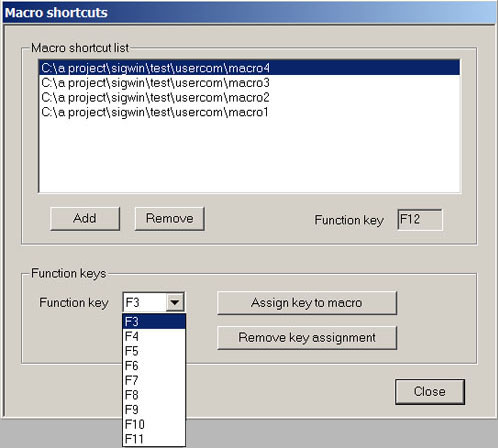The width and height of the screenshot is (498, 448).
Task: Select the macro4 entry in shortcut list
Action: (249, 68)
